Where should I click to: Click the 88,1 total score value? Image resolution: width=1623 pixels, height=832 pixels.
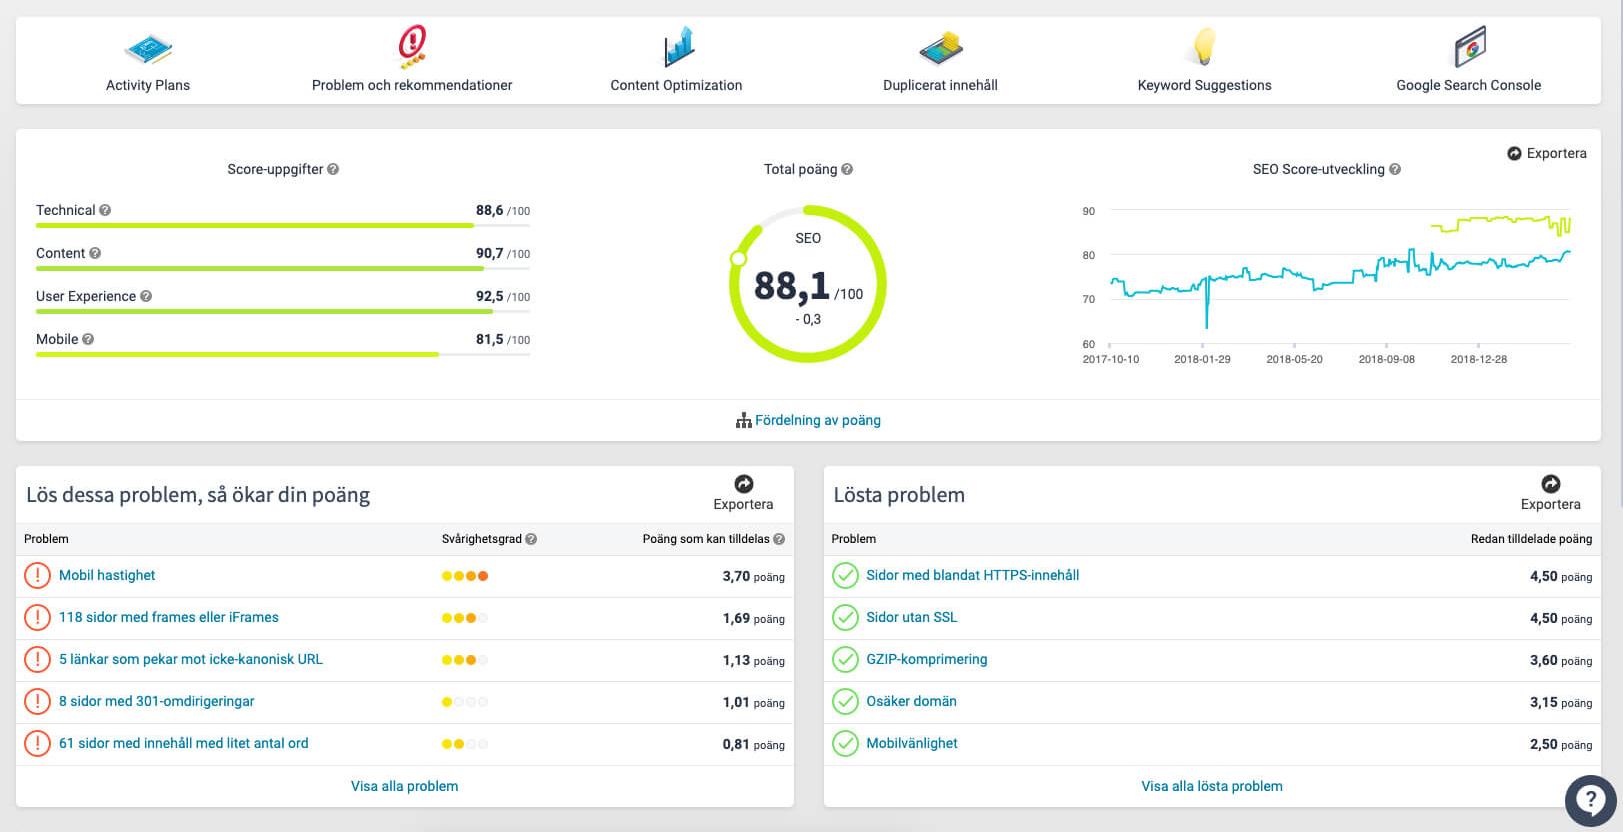pos(792,286)
